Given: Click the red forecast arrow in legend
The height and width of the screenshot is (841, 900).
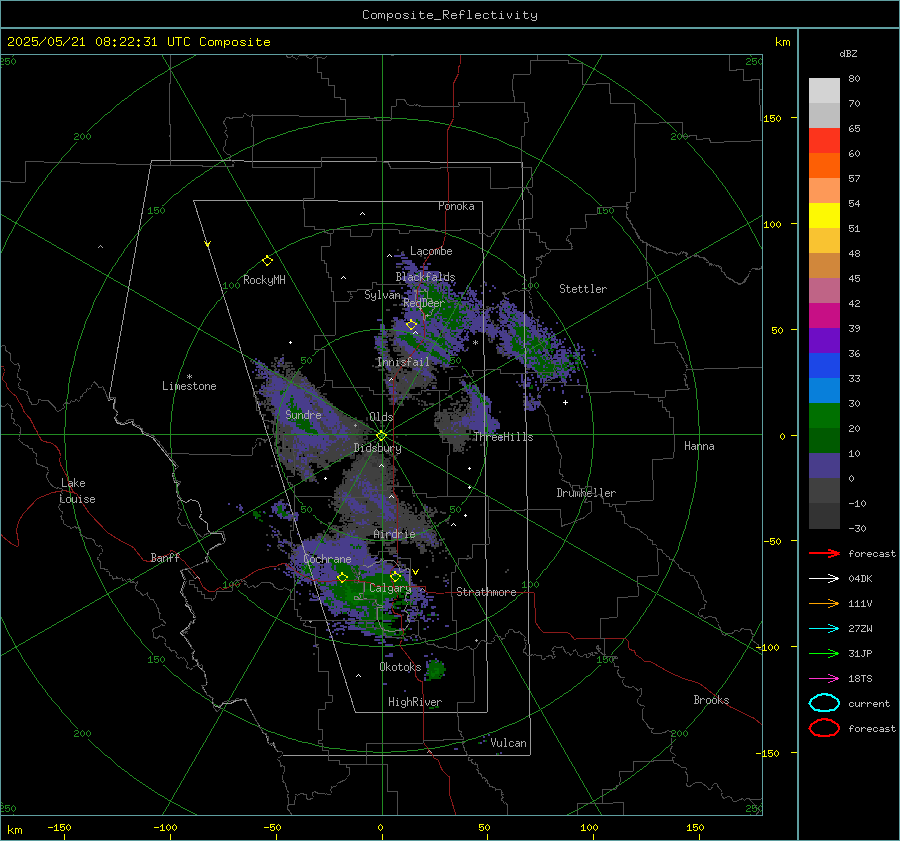Looking at the screenshot, I should (824, 553).
